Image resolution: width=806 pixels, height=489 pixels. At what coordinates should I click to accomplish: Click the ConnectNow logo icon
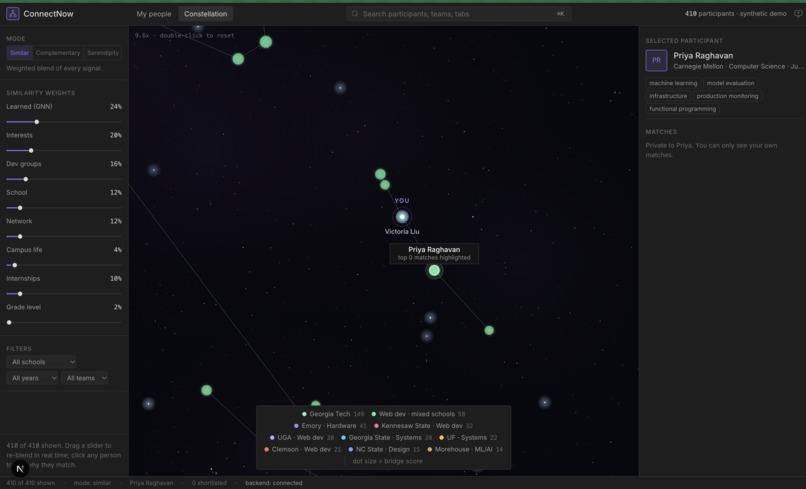[x=13, y=14]
